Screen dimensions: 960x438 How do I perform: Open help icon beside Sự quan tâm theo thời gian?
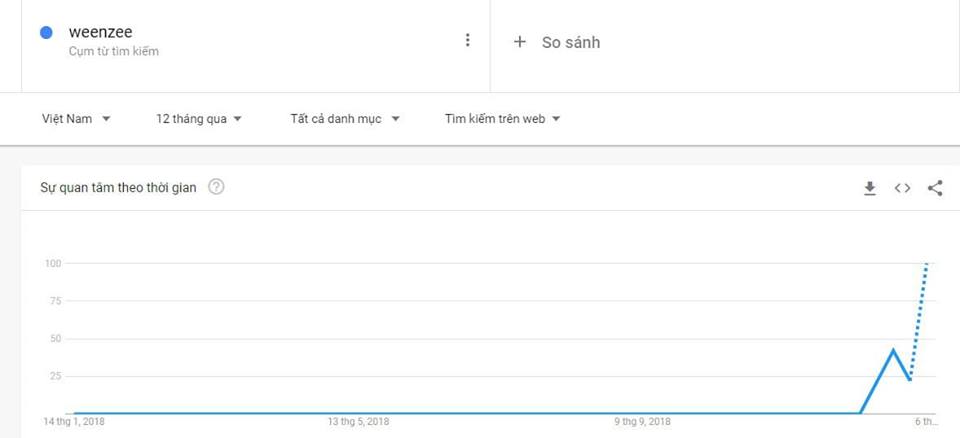click(216, 187)
